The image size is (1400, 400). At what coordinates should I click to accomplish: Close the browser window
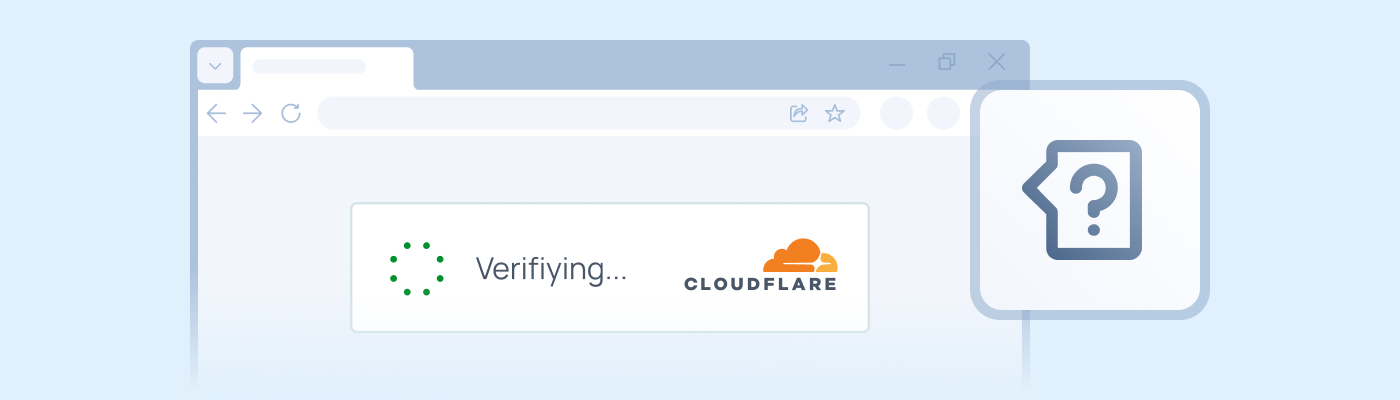[x=997, y=62]
